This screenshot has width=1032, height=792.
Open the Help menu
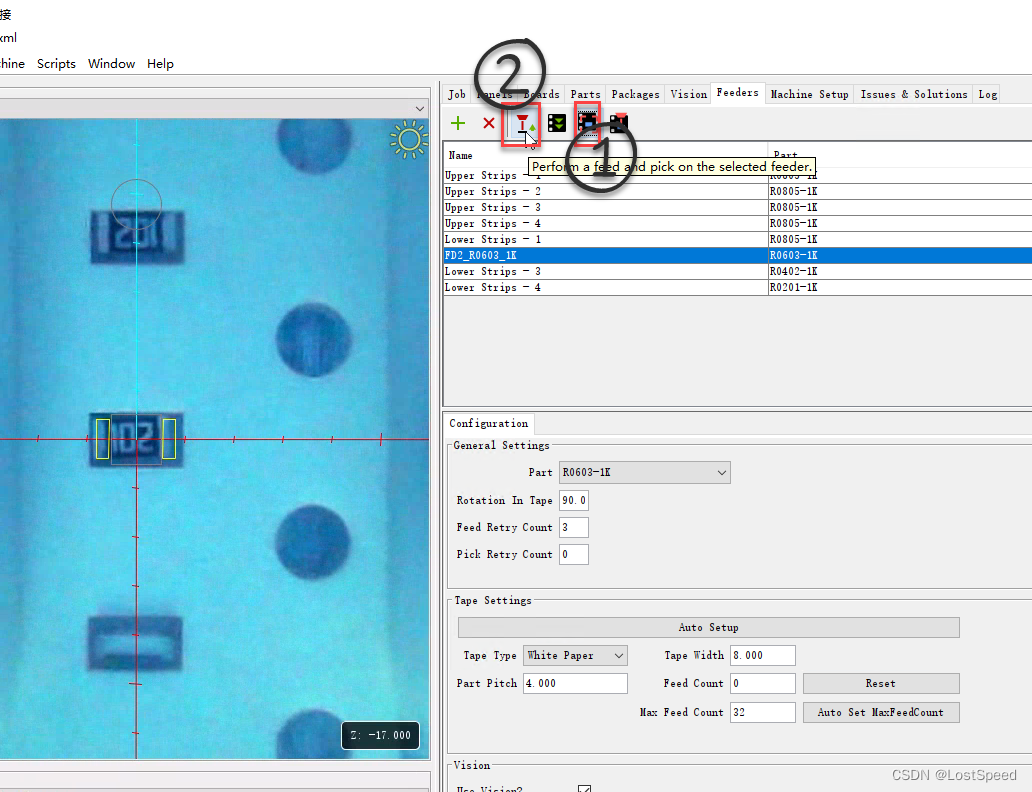(160, 64)
